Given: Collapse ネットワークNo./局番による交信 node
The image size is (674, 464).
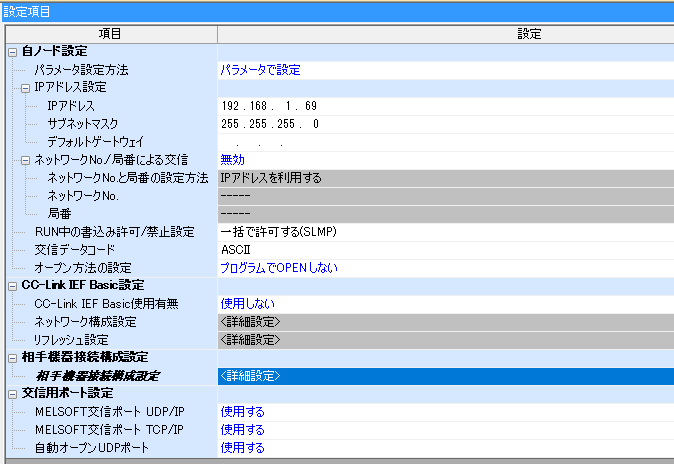Looking at the screenshot, I should [26, 160].
